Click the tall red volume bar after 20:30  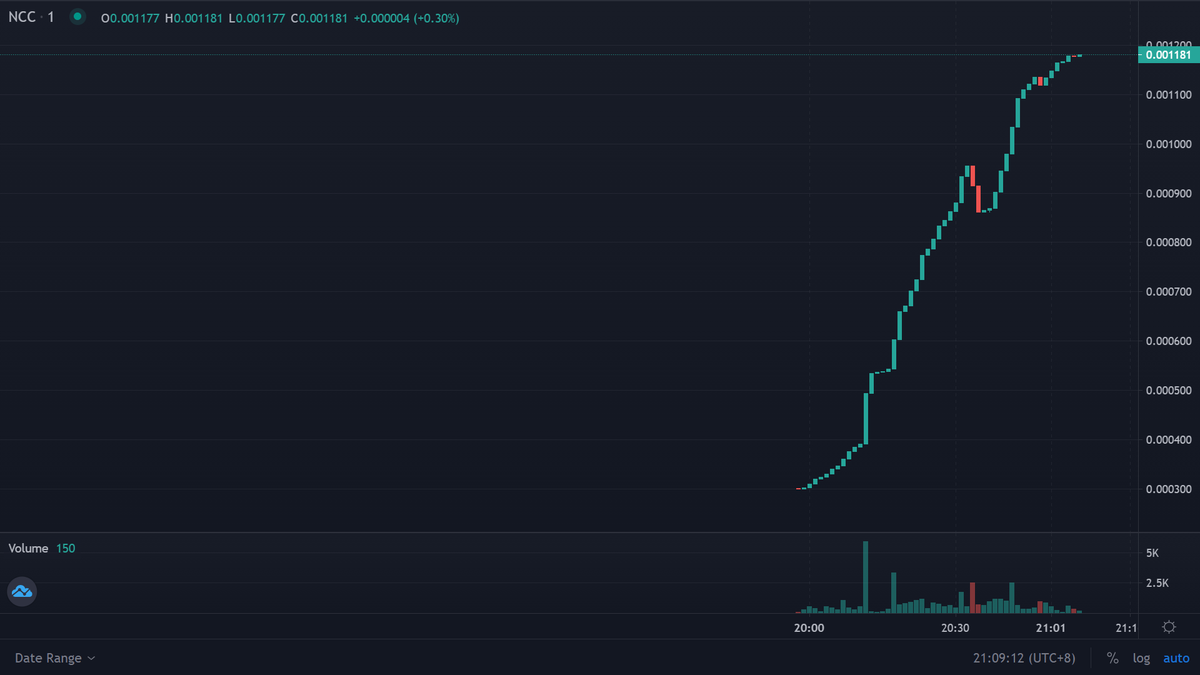(x=972, y=598)
